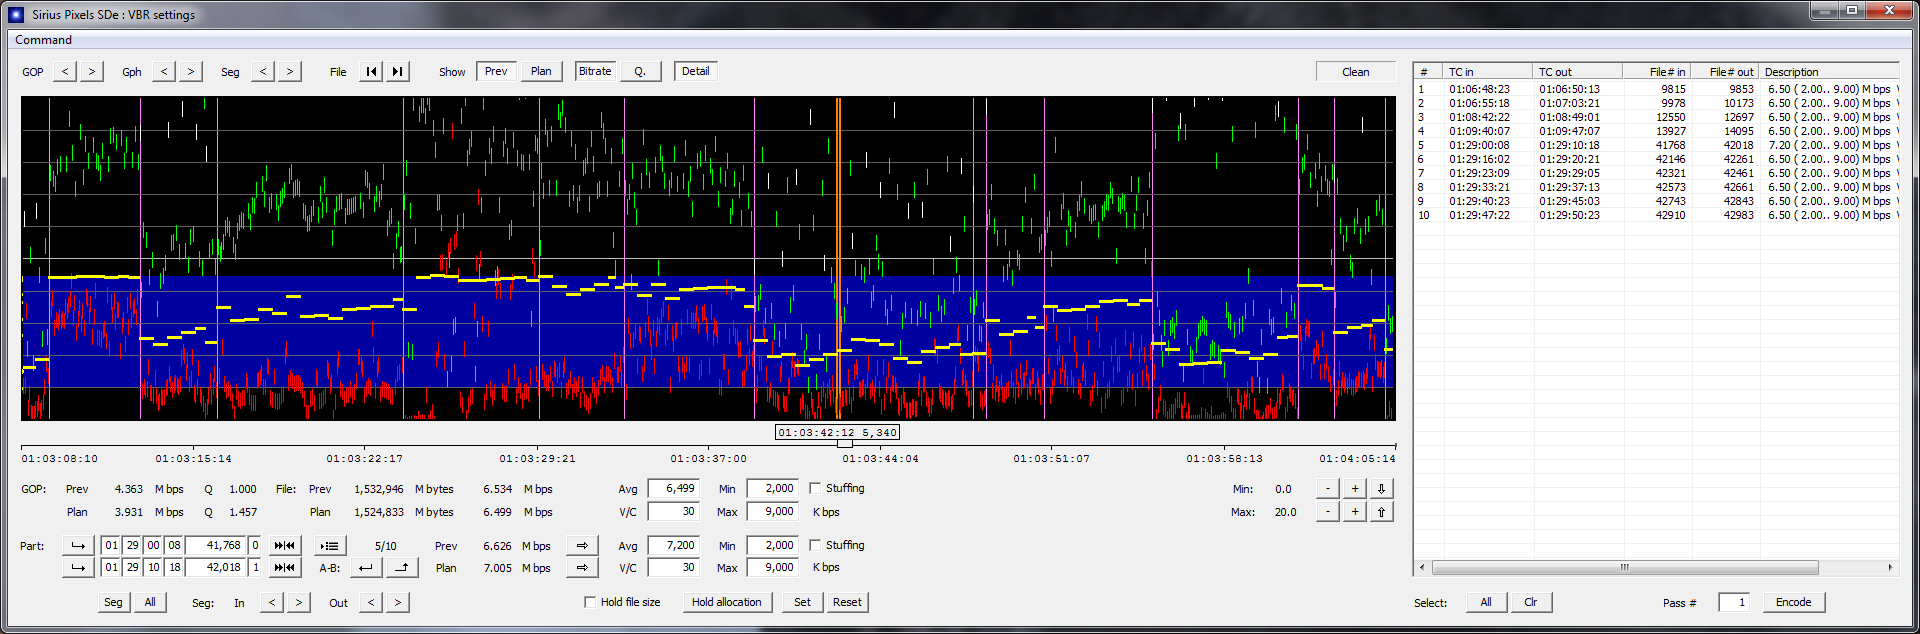
Task: Go to next GOP with the > button
Action: pyautogui.click(x=92, y=71)
